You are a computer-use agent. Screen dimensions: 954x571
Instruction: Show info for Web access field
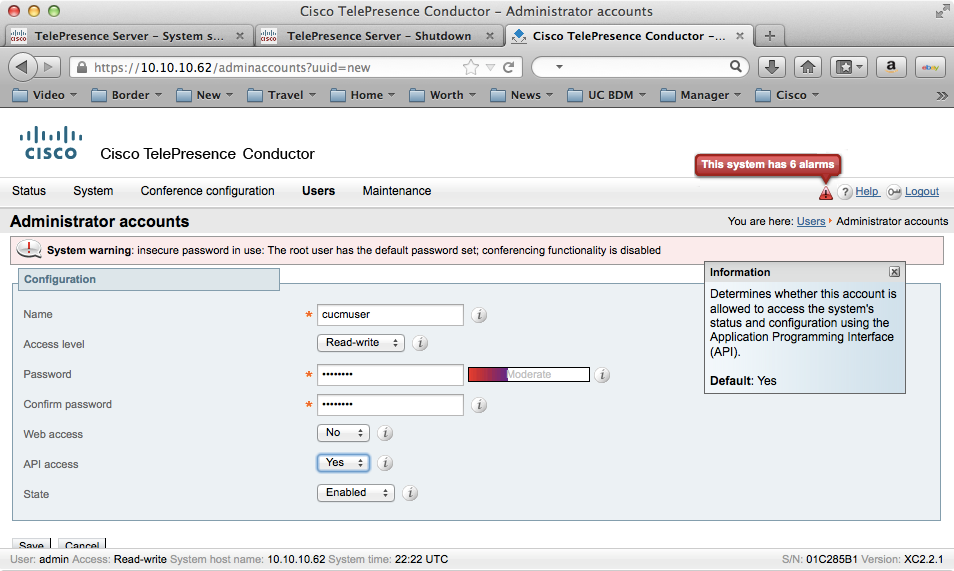(x=385, y=433)
